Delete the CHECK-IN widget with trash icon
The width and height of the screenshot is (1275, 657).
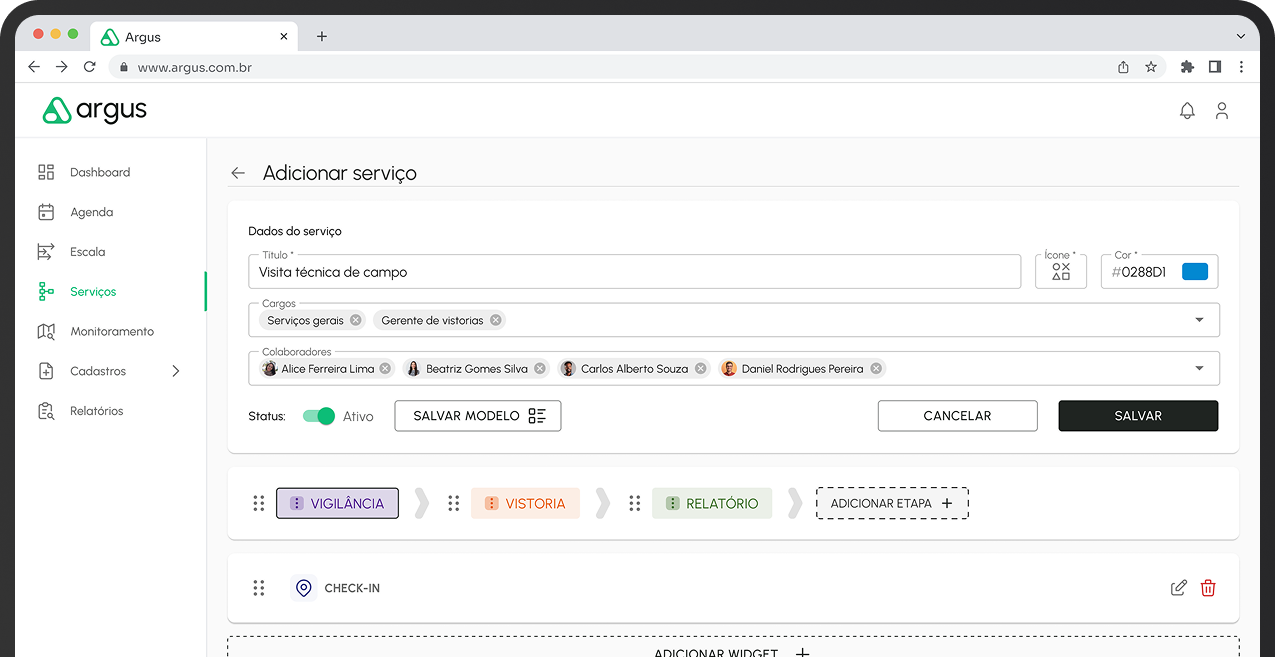[1208, 588]
